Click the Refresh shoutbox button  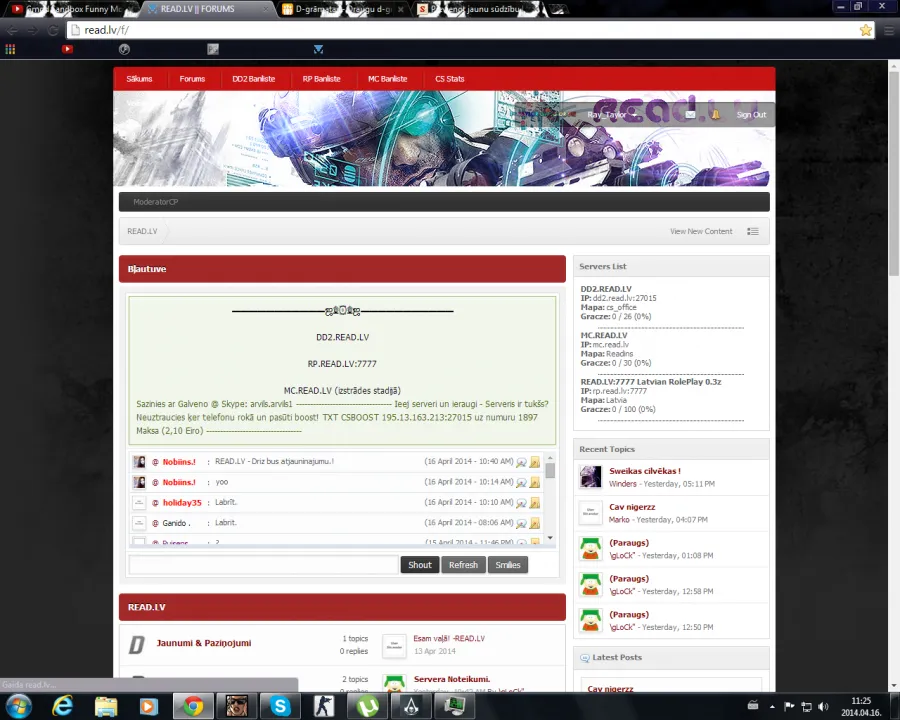463,565
